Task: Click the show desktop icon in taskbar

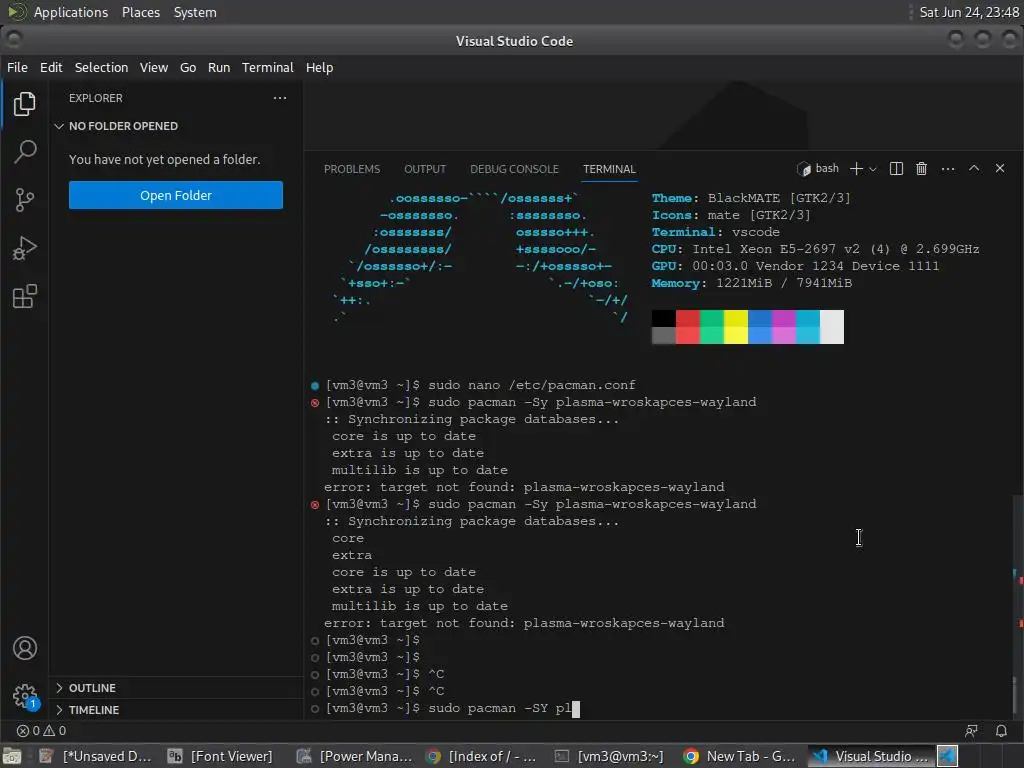Action: [x=12, y=756]
